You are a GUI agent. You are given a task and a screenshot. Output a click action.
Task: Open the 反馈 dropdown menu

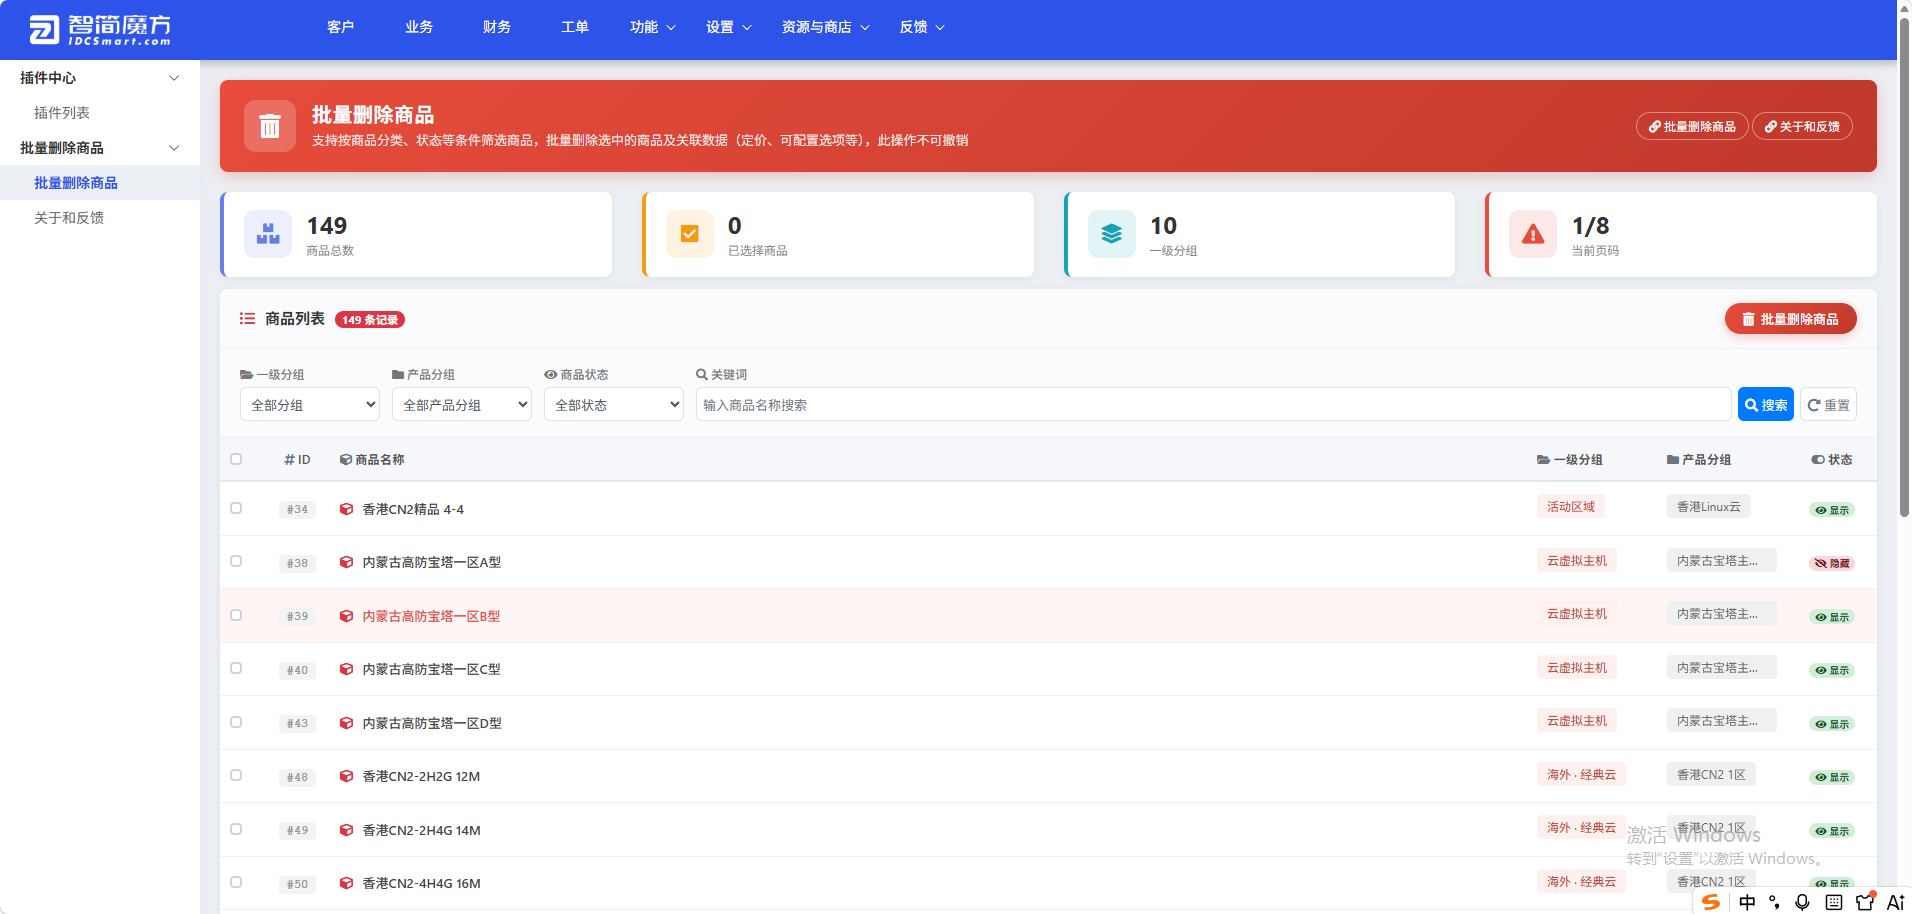point(922,27)
